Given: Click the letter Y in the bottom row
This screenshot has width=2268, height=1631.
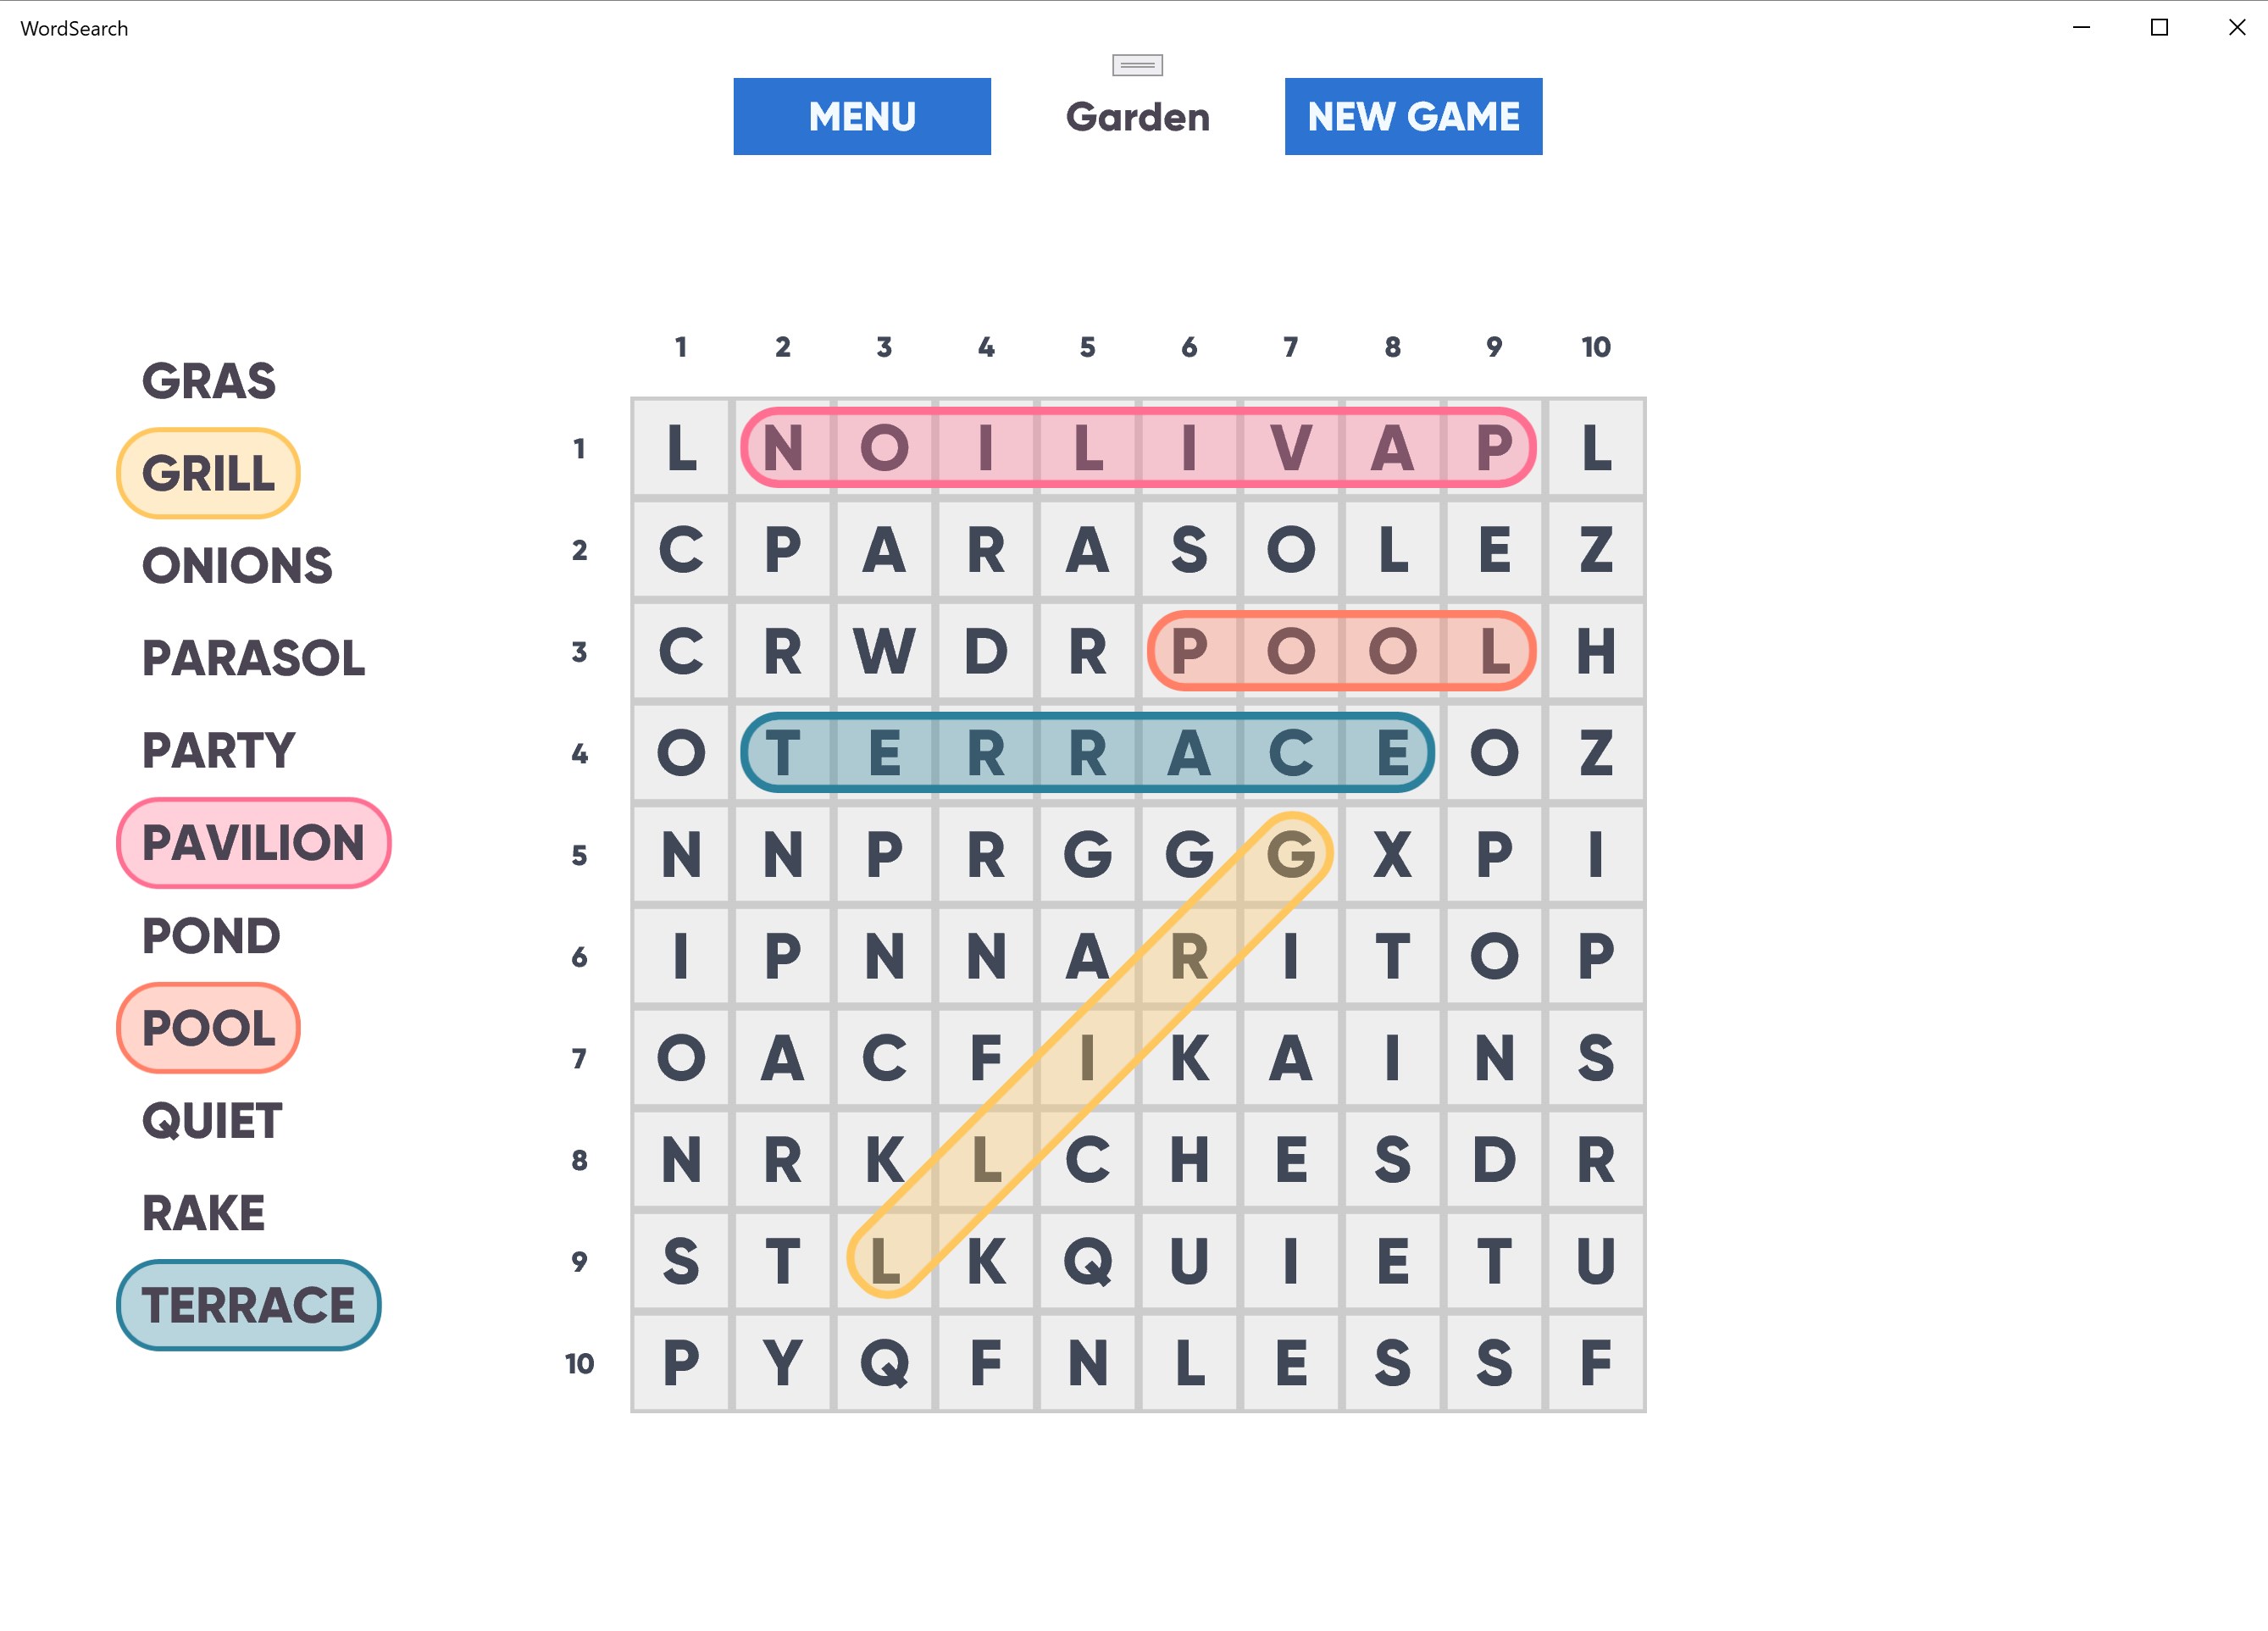Looking at the screenshot, I should tap(782, 1362).
